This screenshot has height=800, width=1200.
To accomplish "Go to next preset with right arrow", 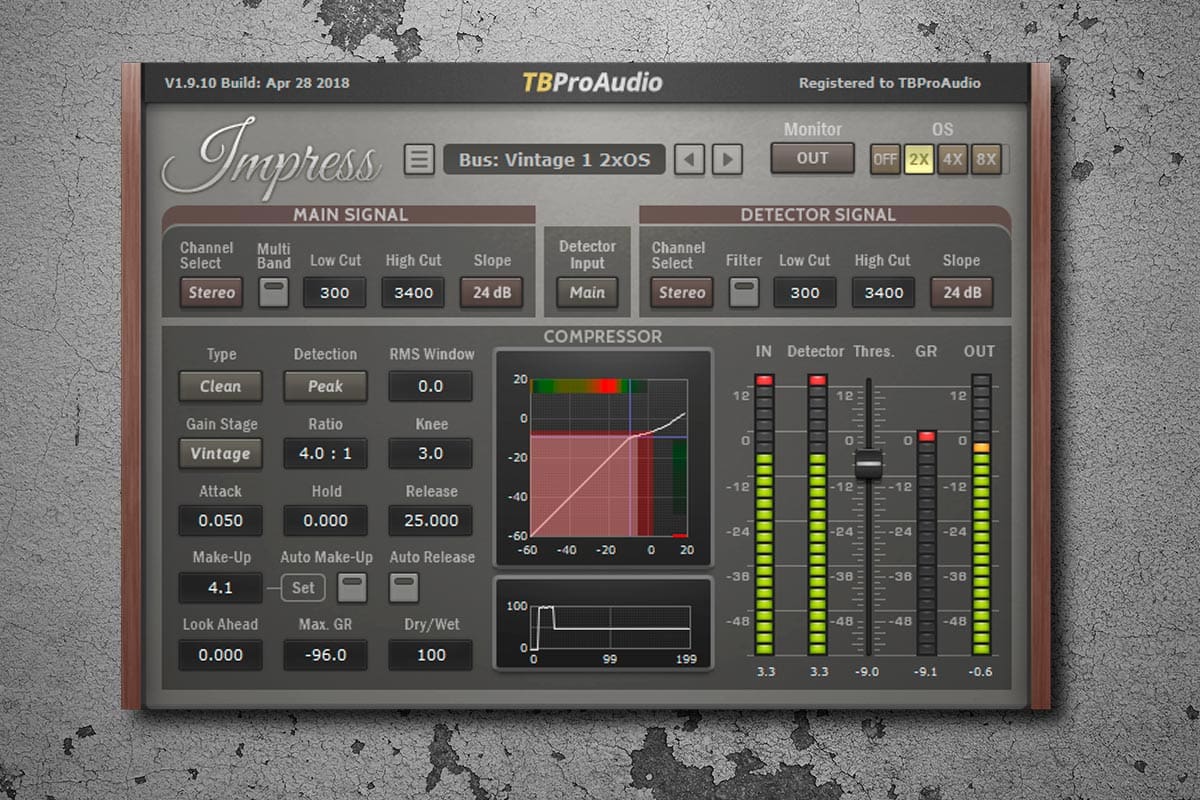I will pos(727,159).
